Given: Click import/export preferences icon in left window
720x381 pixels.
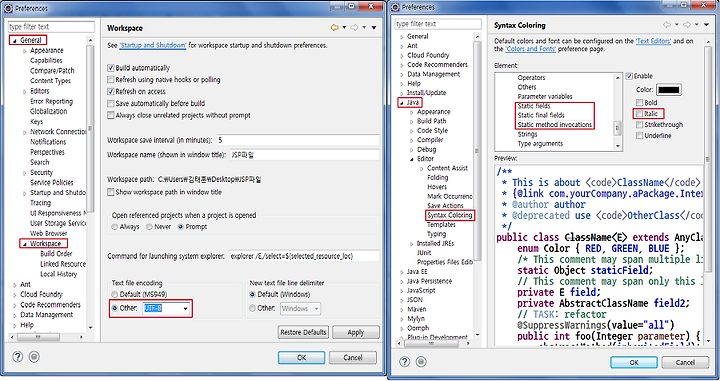Looking at the screenshot, I should point(34,357).
